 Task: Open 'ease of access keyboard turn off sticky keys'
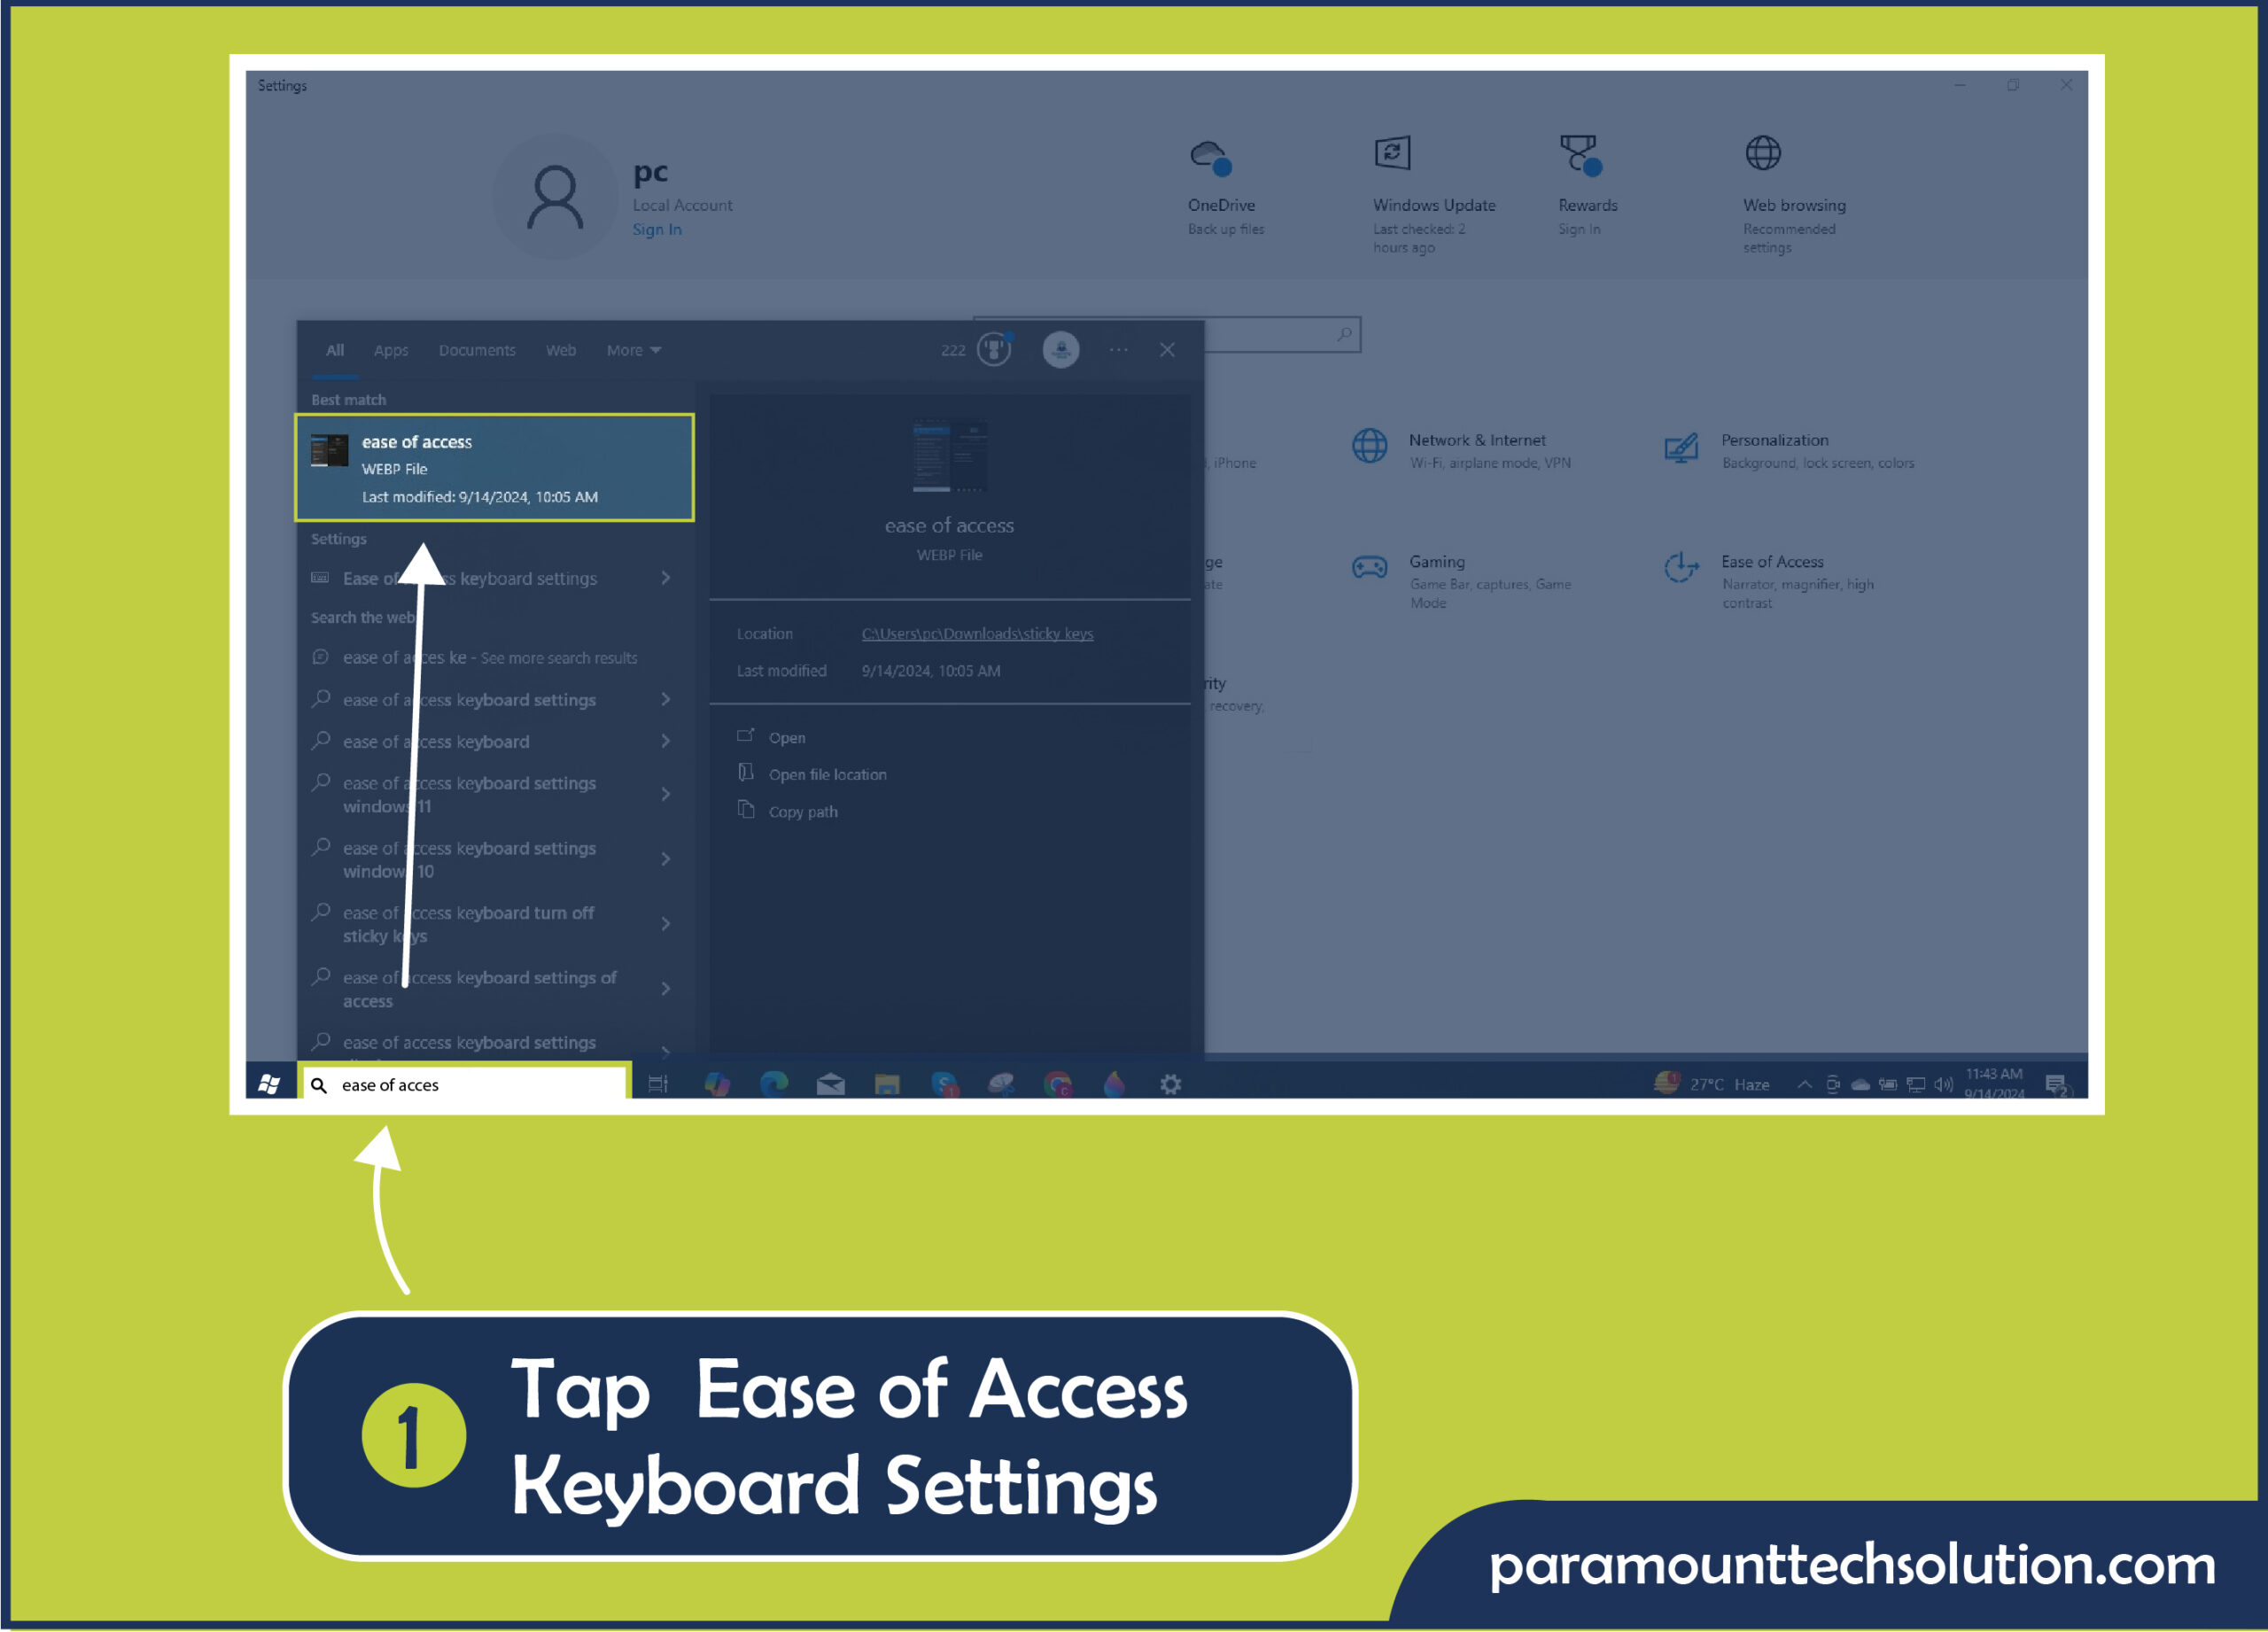(x=481, y=924)
